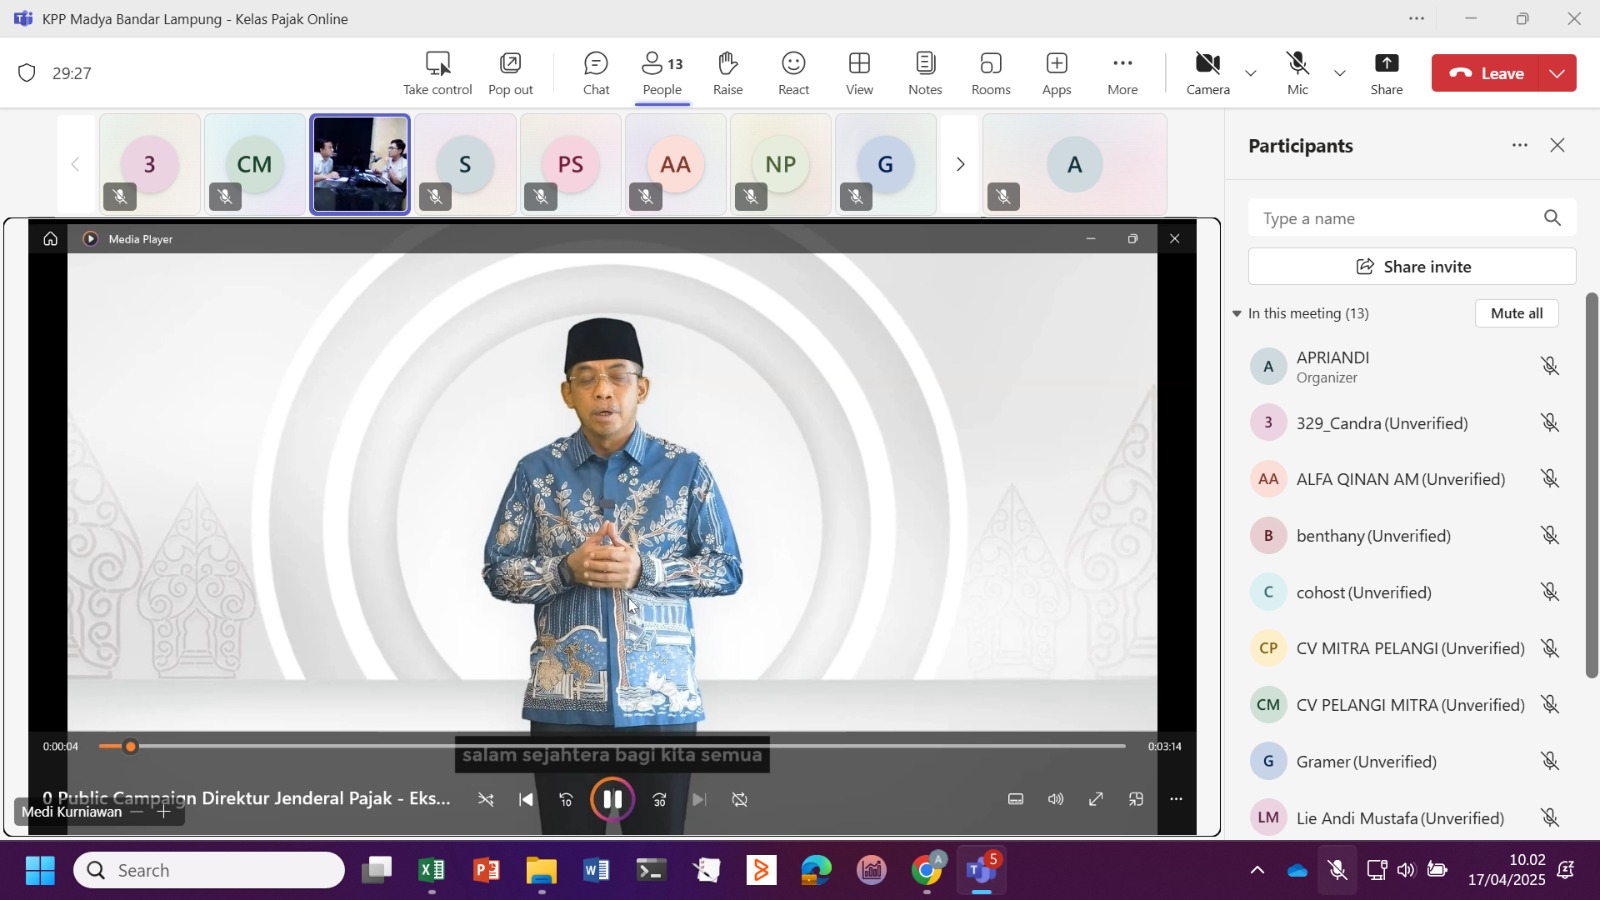The height and width of the screenshot is (900, 1600).
Task: Open the More actions menu
Action: tap(1122, 73)
